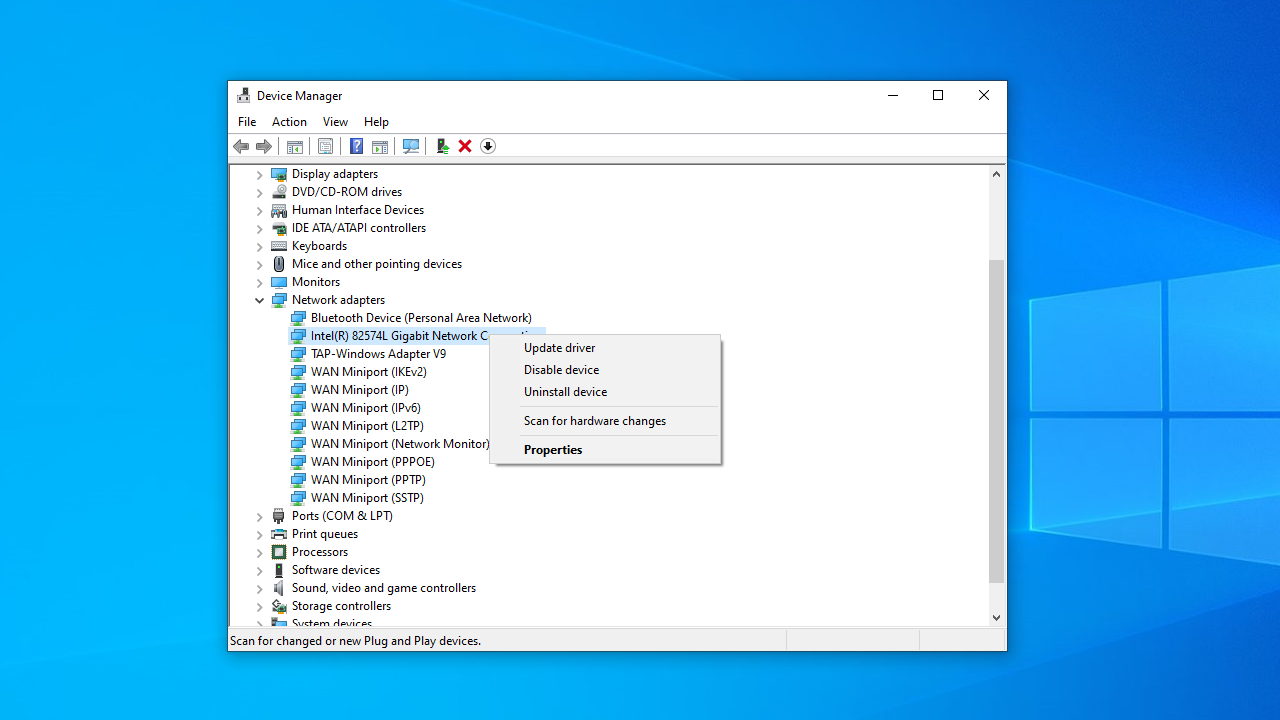Screen dimensions: 1280x720
Task: Click the Back arrow toolbar icon
Action: 241,146
